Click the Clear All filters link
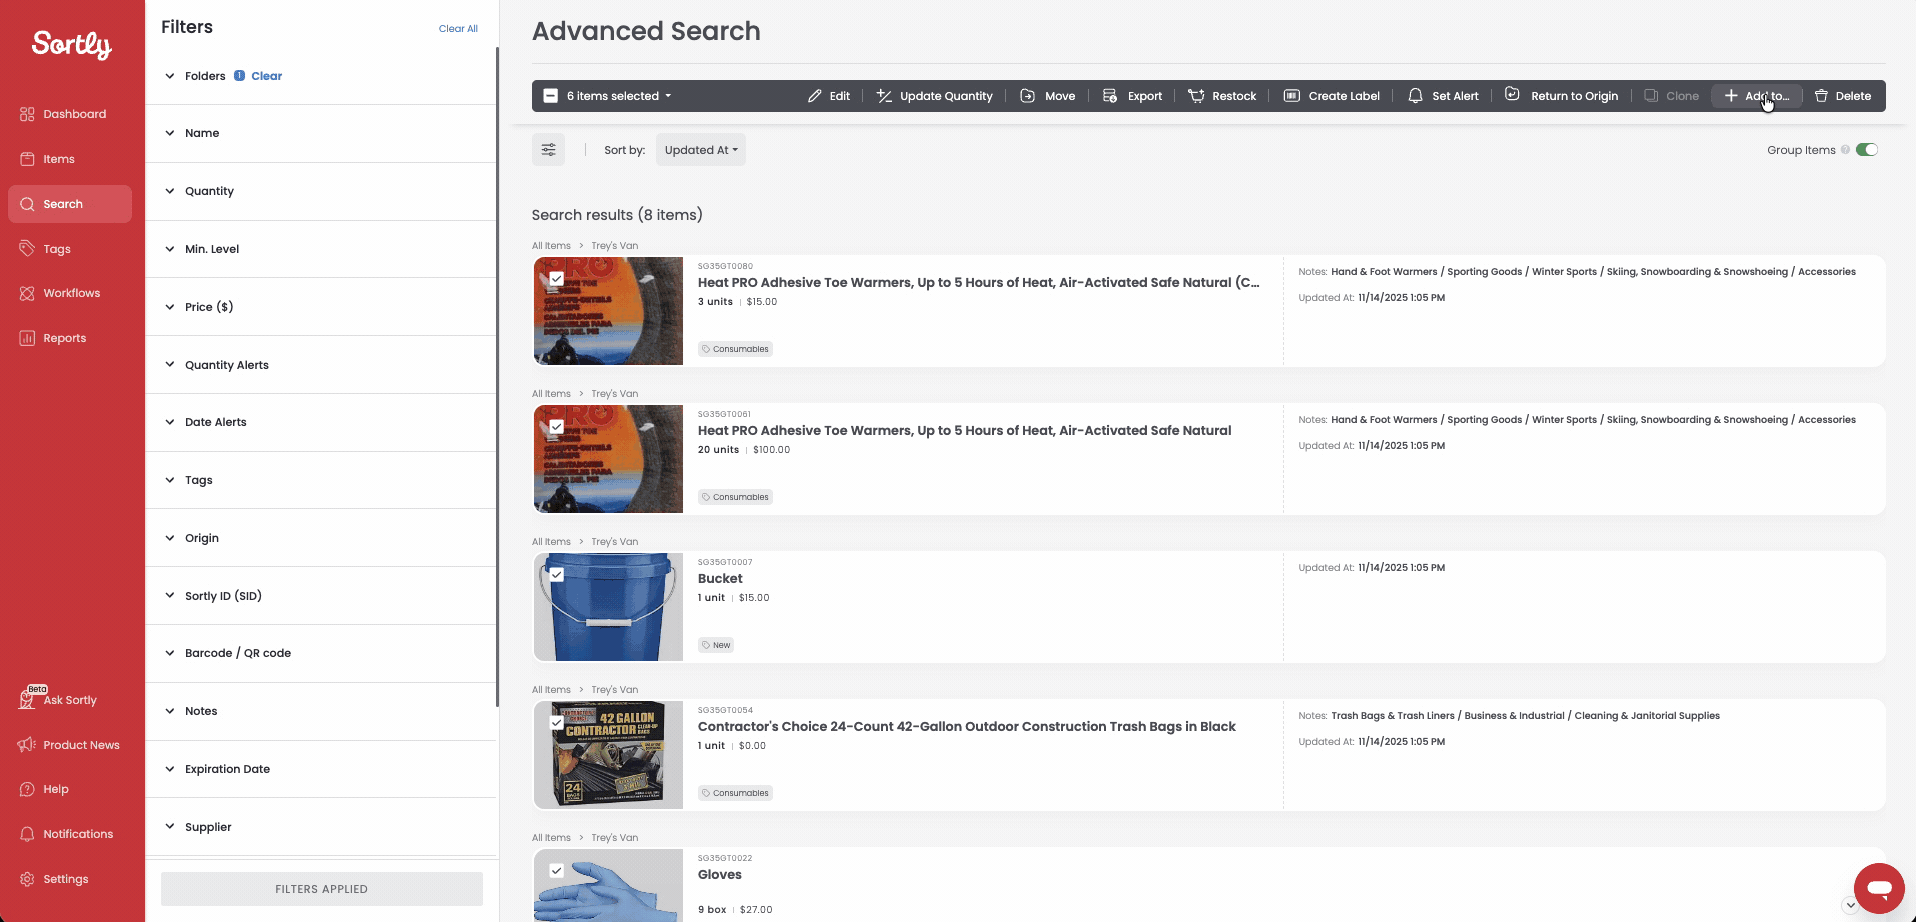The width and height of the screenshot is (1916, 922). 458,29
